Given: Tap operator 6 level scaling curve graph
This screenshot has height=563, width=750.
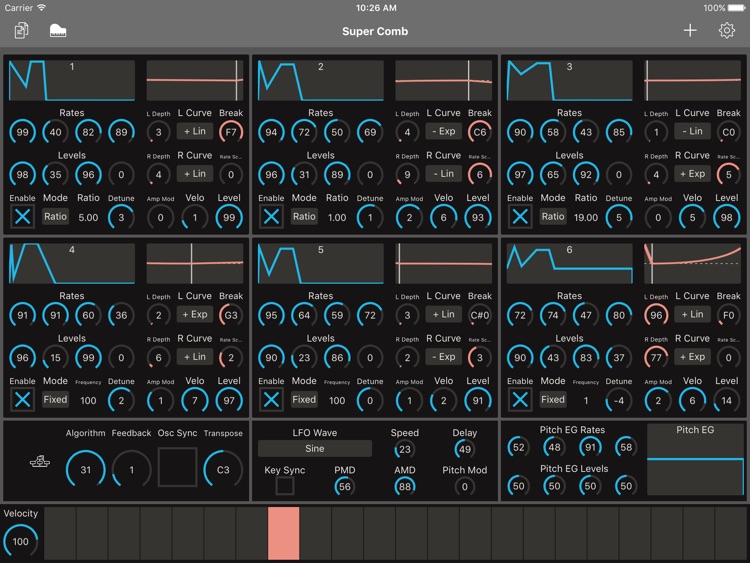Looking at the screenshot, I should [693, 264].
